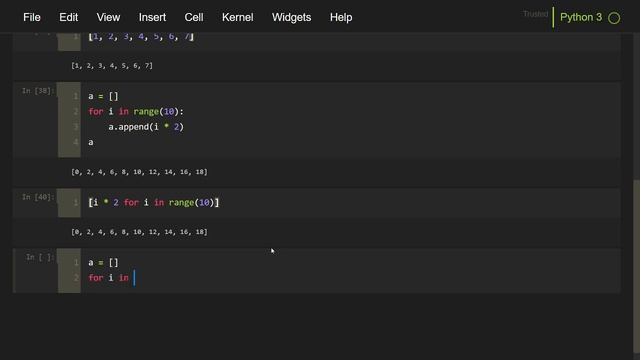Open the Help menu
The height and width of the screenshot is (360, 640).
[x=341, y=17]
